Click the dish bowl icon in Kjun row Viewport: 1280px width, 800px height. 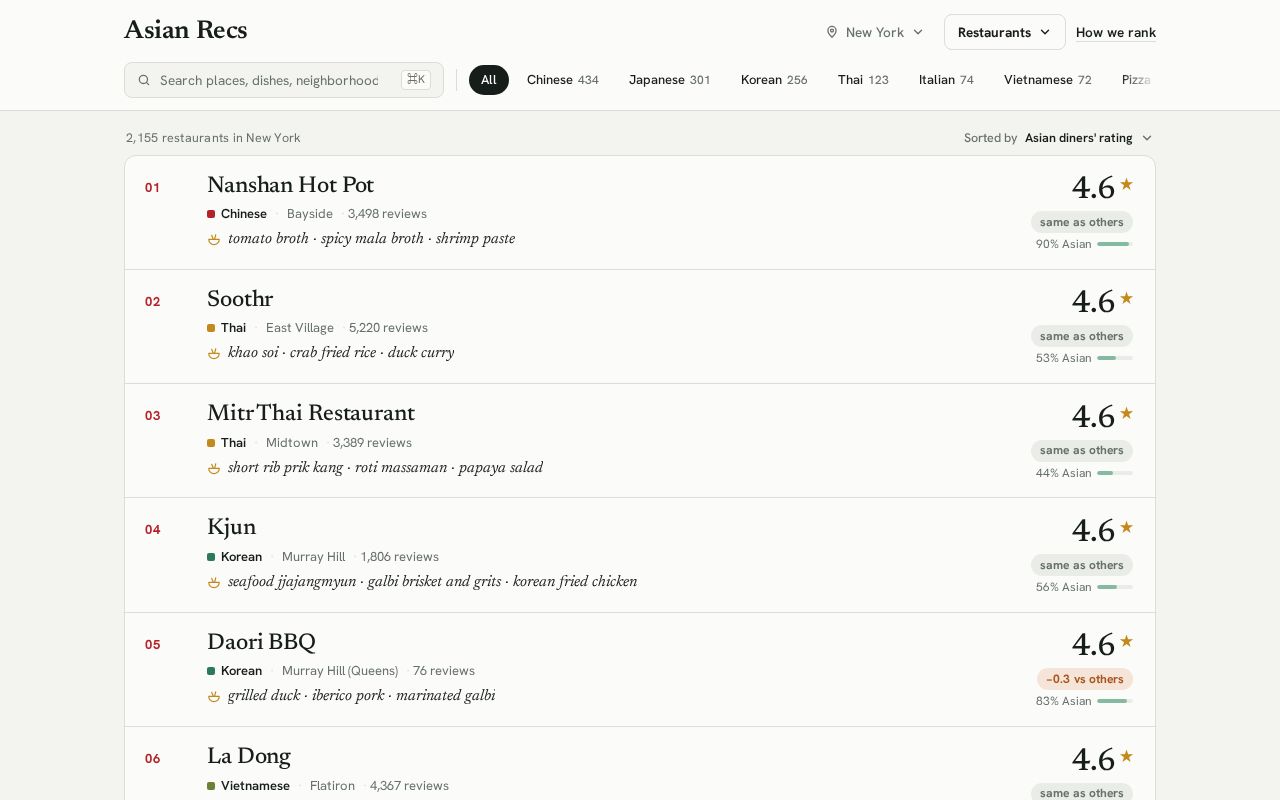point(213,582)
